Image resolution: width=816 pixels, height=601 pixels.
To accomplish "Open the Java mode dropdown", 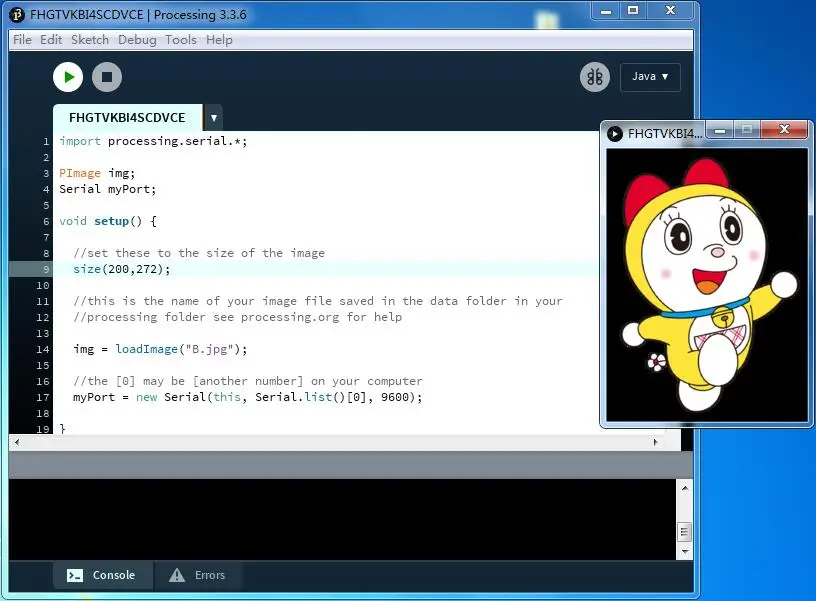I will (650, 77).
